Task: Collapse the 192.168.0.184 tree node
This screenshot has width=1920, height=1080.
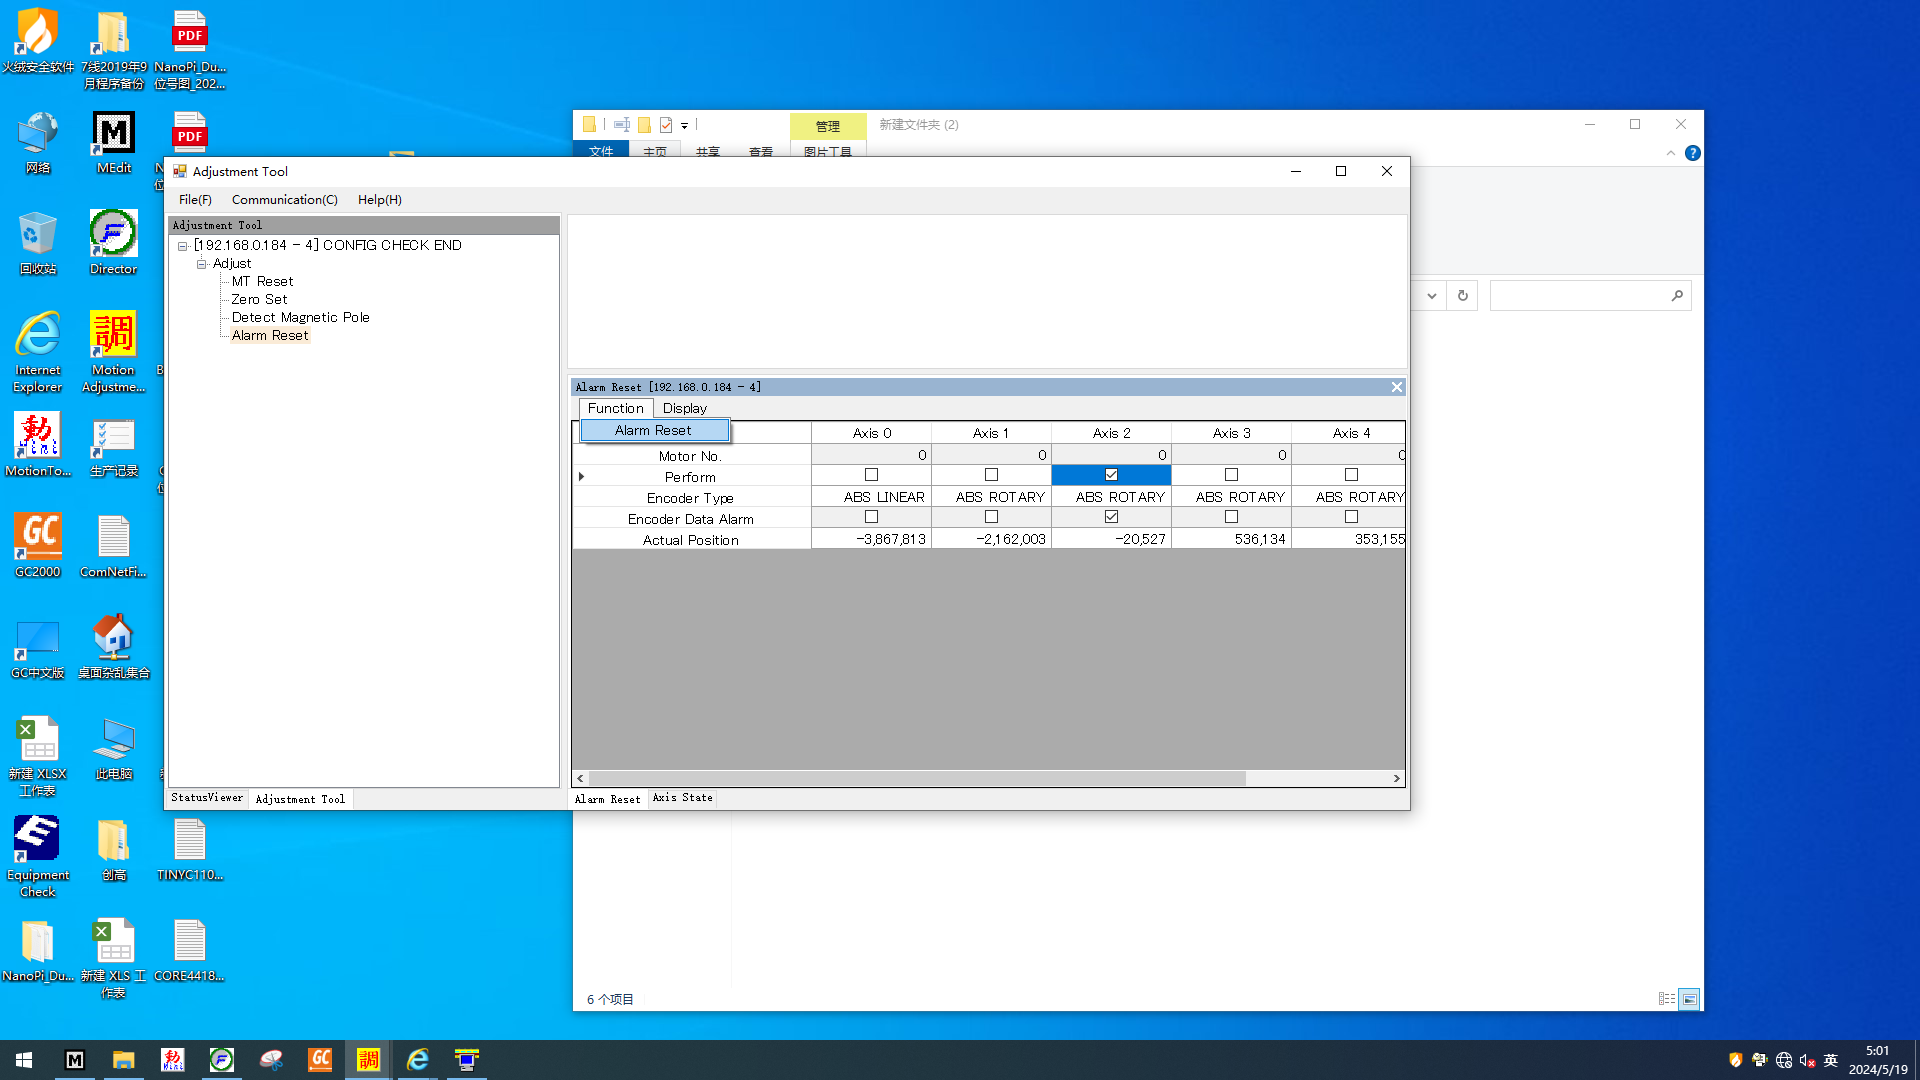Action: point(183,246)
